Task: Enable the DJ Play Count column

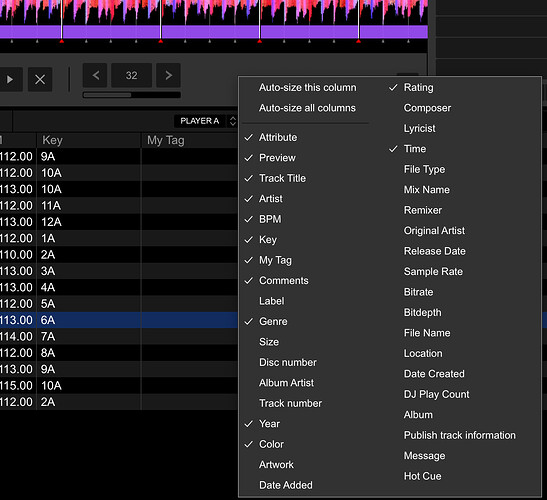Action: pyautogui.click(x=436, y=394)
